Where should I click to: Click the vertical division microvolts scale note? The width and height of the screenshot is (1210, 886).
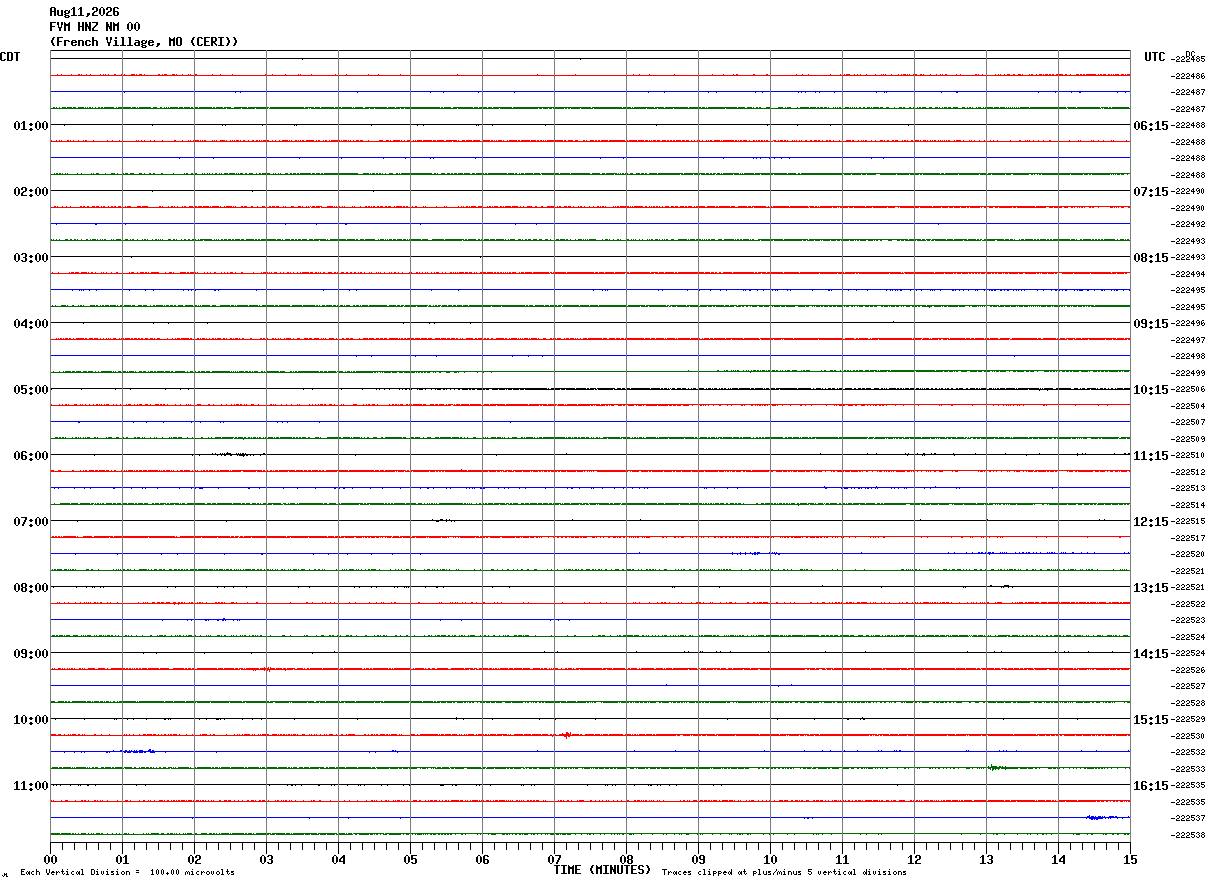127,873
